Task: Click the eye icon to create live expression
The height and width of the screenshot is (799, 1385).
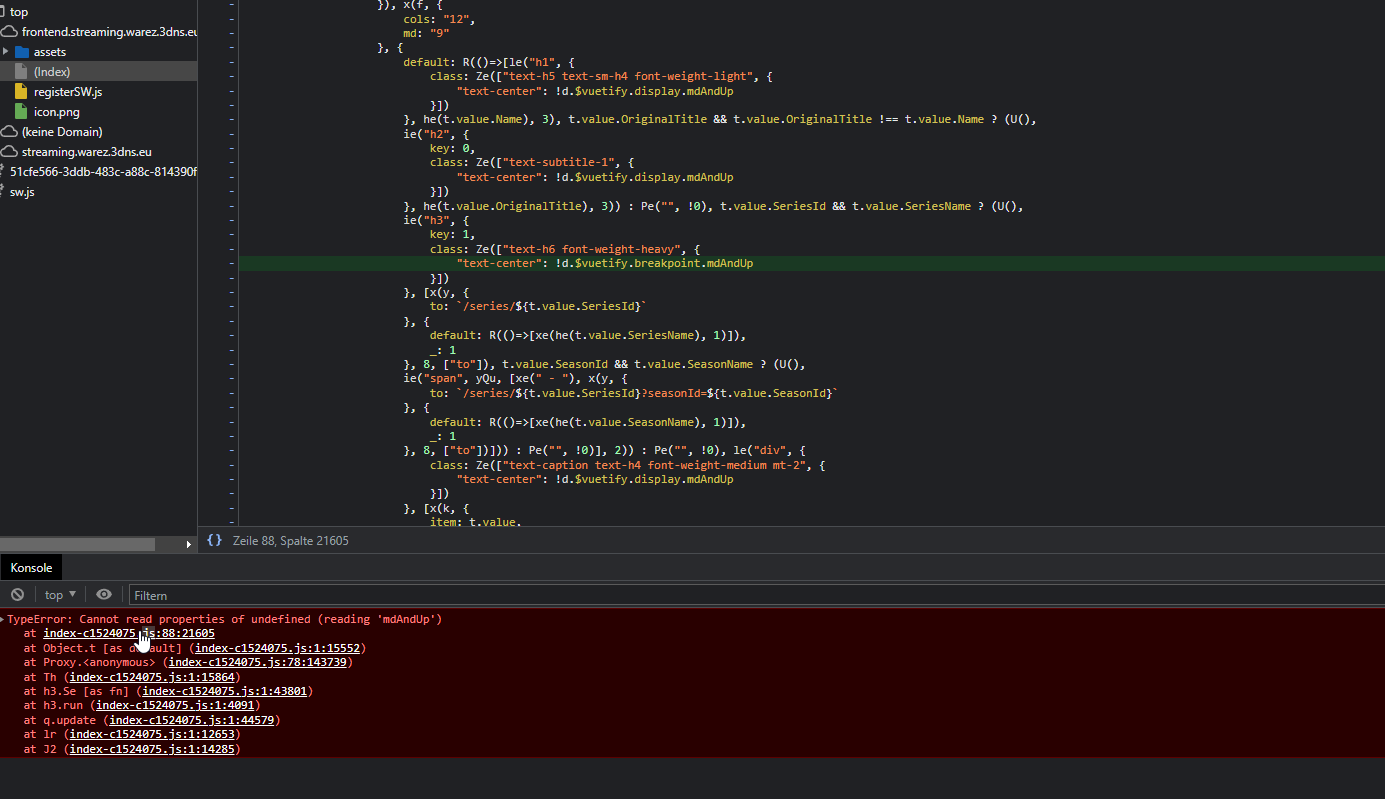Action: point(104,594)
